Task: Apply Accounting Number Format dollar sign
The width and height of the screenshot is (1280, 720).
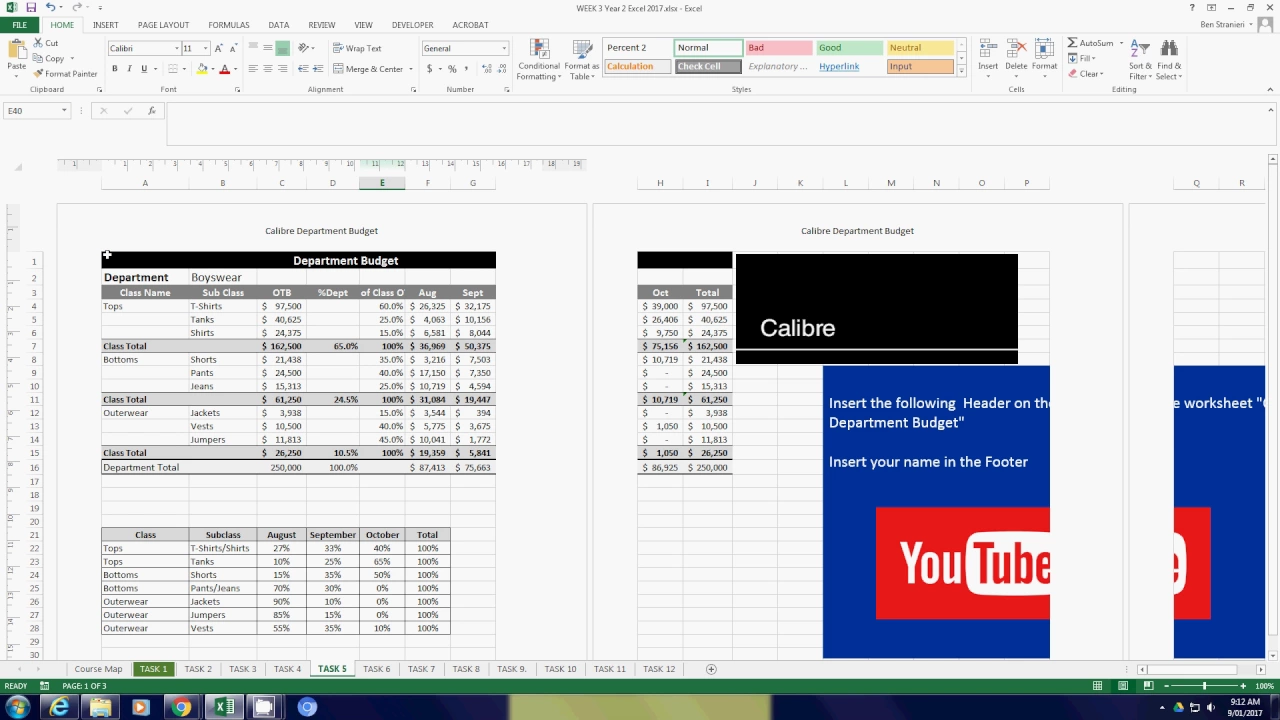Action: coord(429,69)
